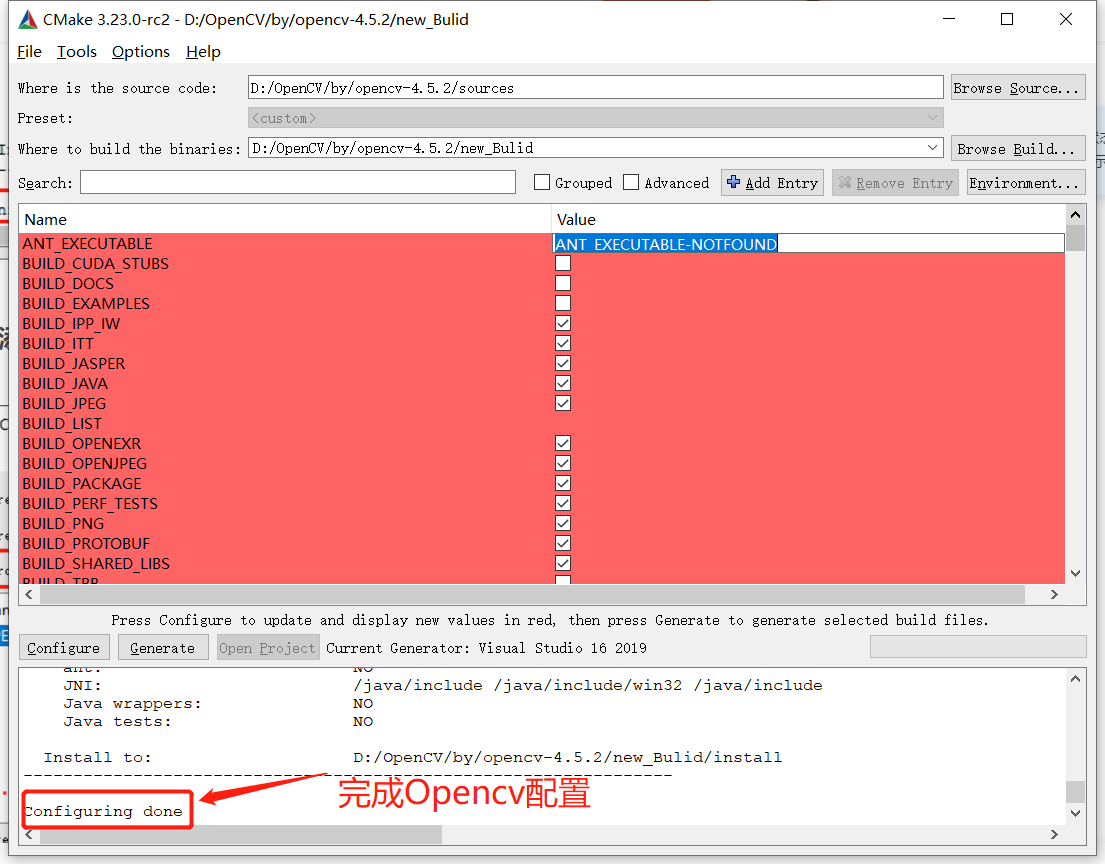Click output log horizontal scroll right arrow
This screenshot has height=864, width=1105.
1054,834
